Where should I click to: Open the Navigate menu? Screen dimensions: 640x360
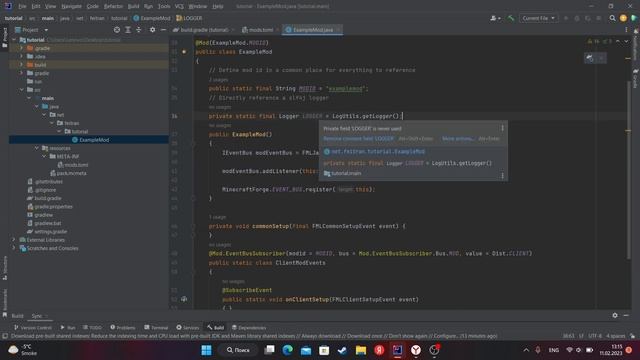(x=71, y=6)
